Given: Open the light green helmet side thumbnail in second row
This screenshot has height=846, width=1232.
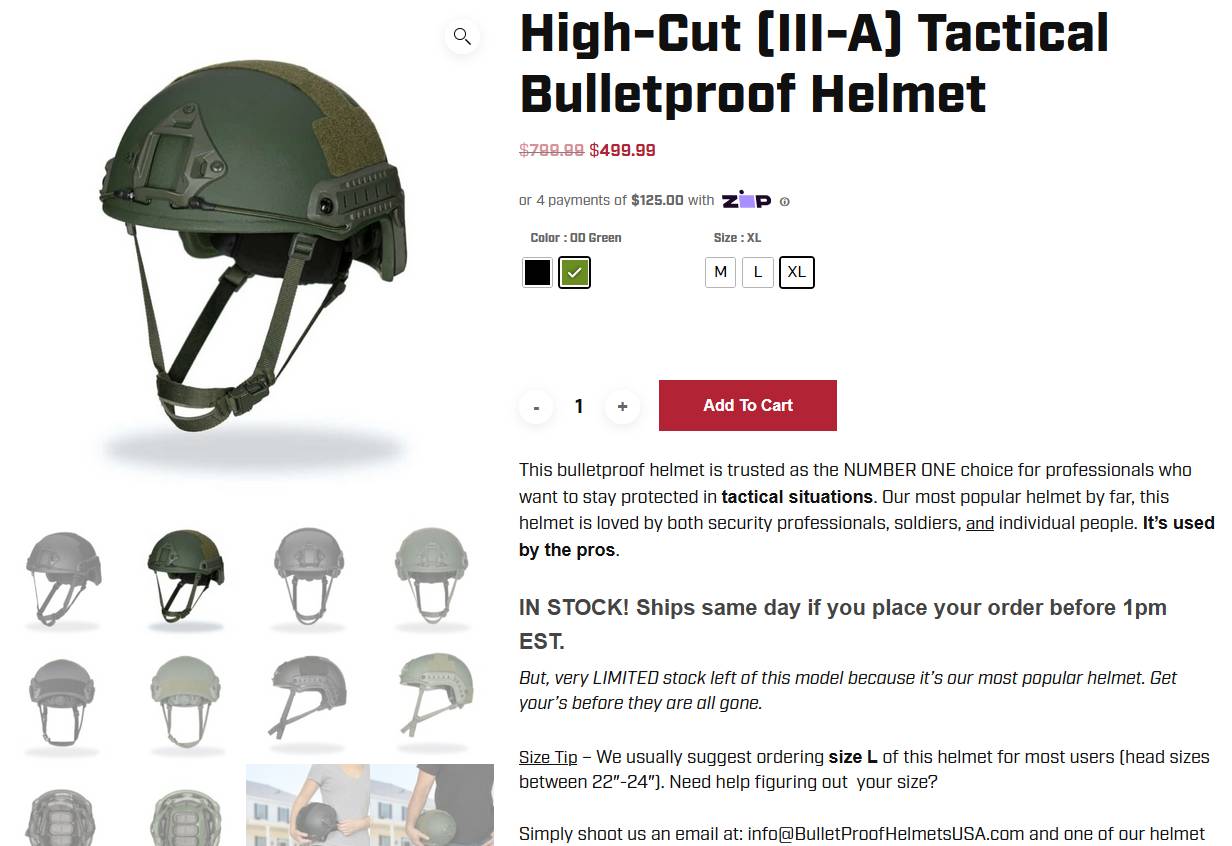Looking at the screenshot, I should point(432,698).
